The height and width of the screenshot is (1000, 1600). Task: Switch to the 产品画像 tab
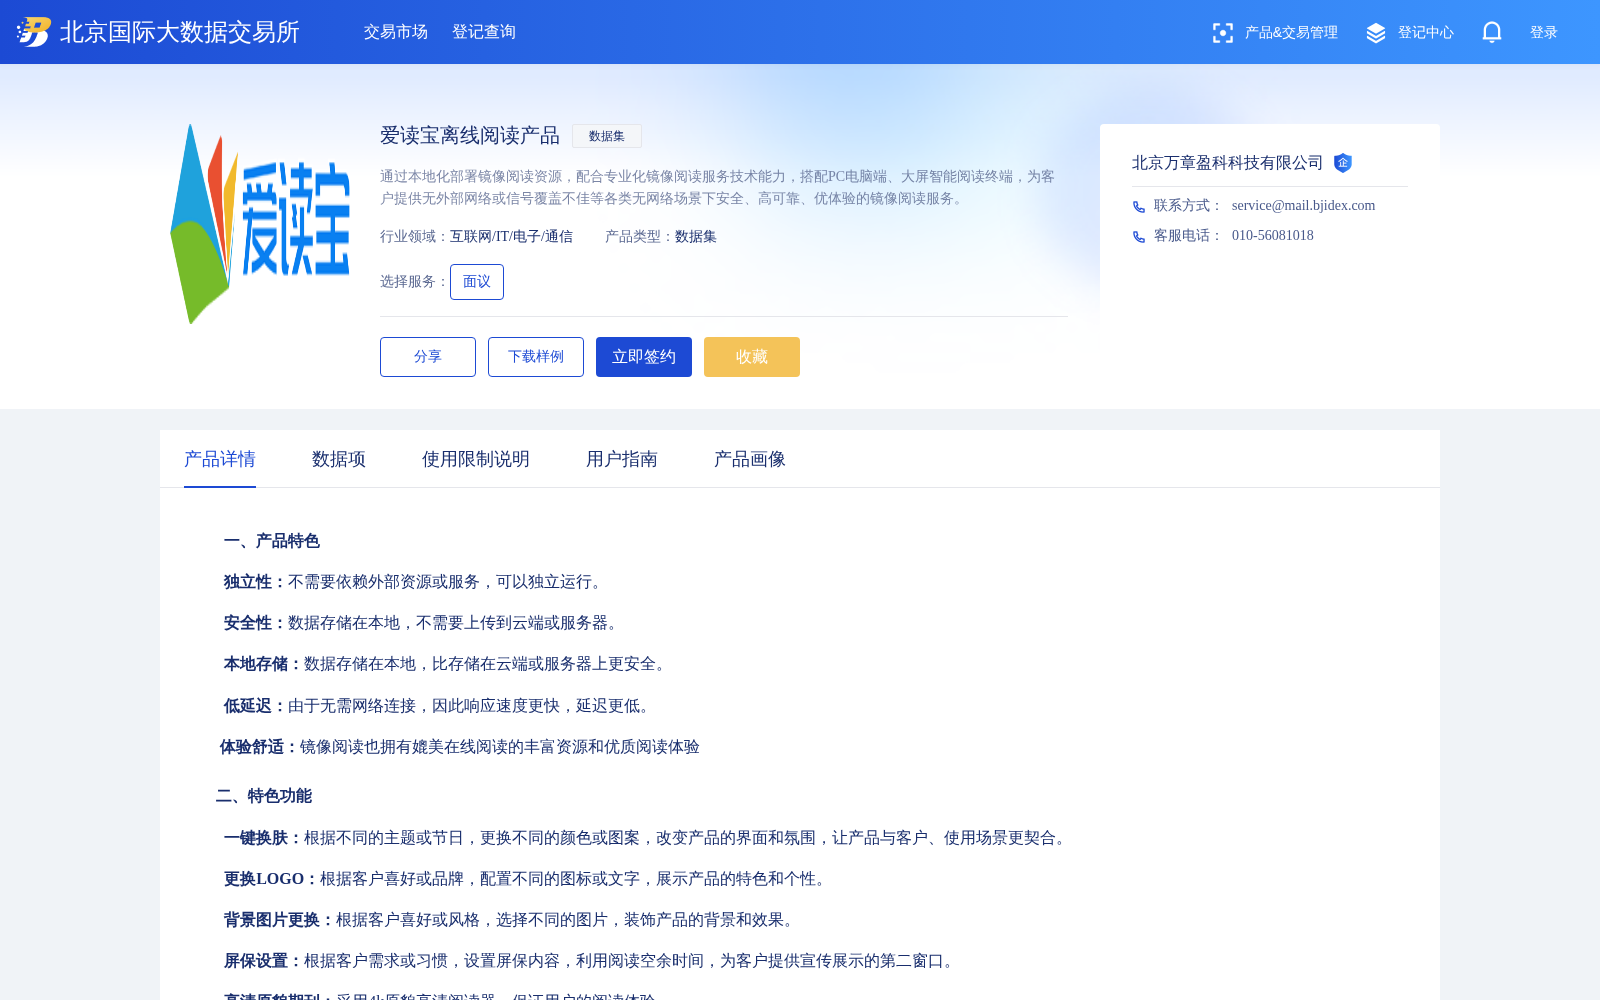click(750, 459)
